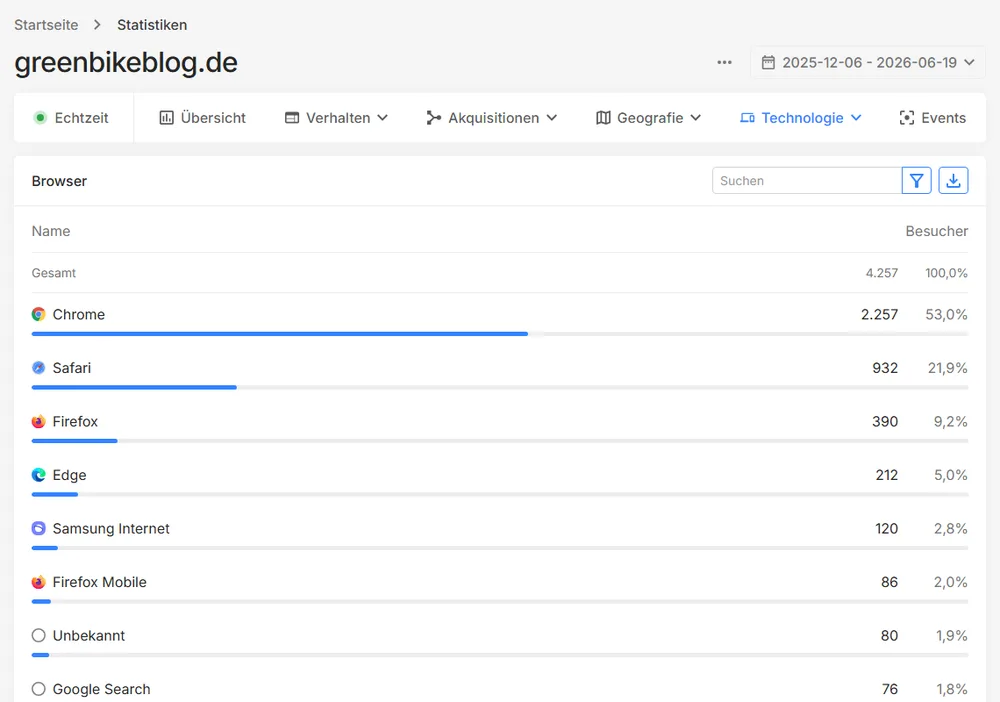Click breadcrumb separator chevron after Startseite
This screenshot has width=1000, height=702.
click(97, 25)
